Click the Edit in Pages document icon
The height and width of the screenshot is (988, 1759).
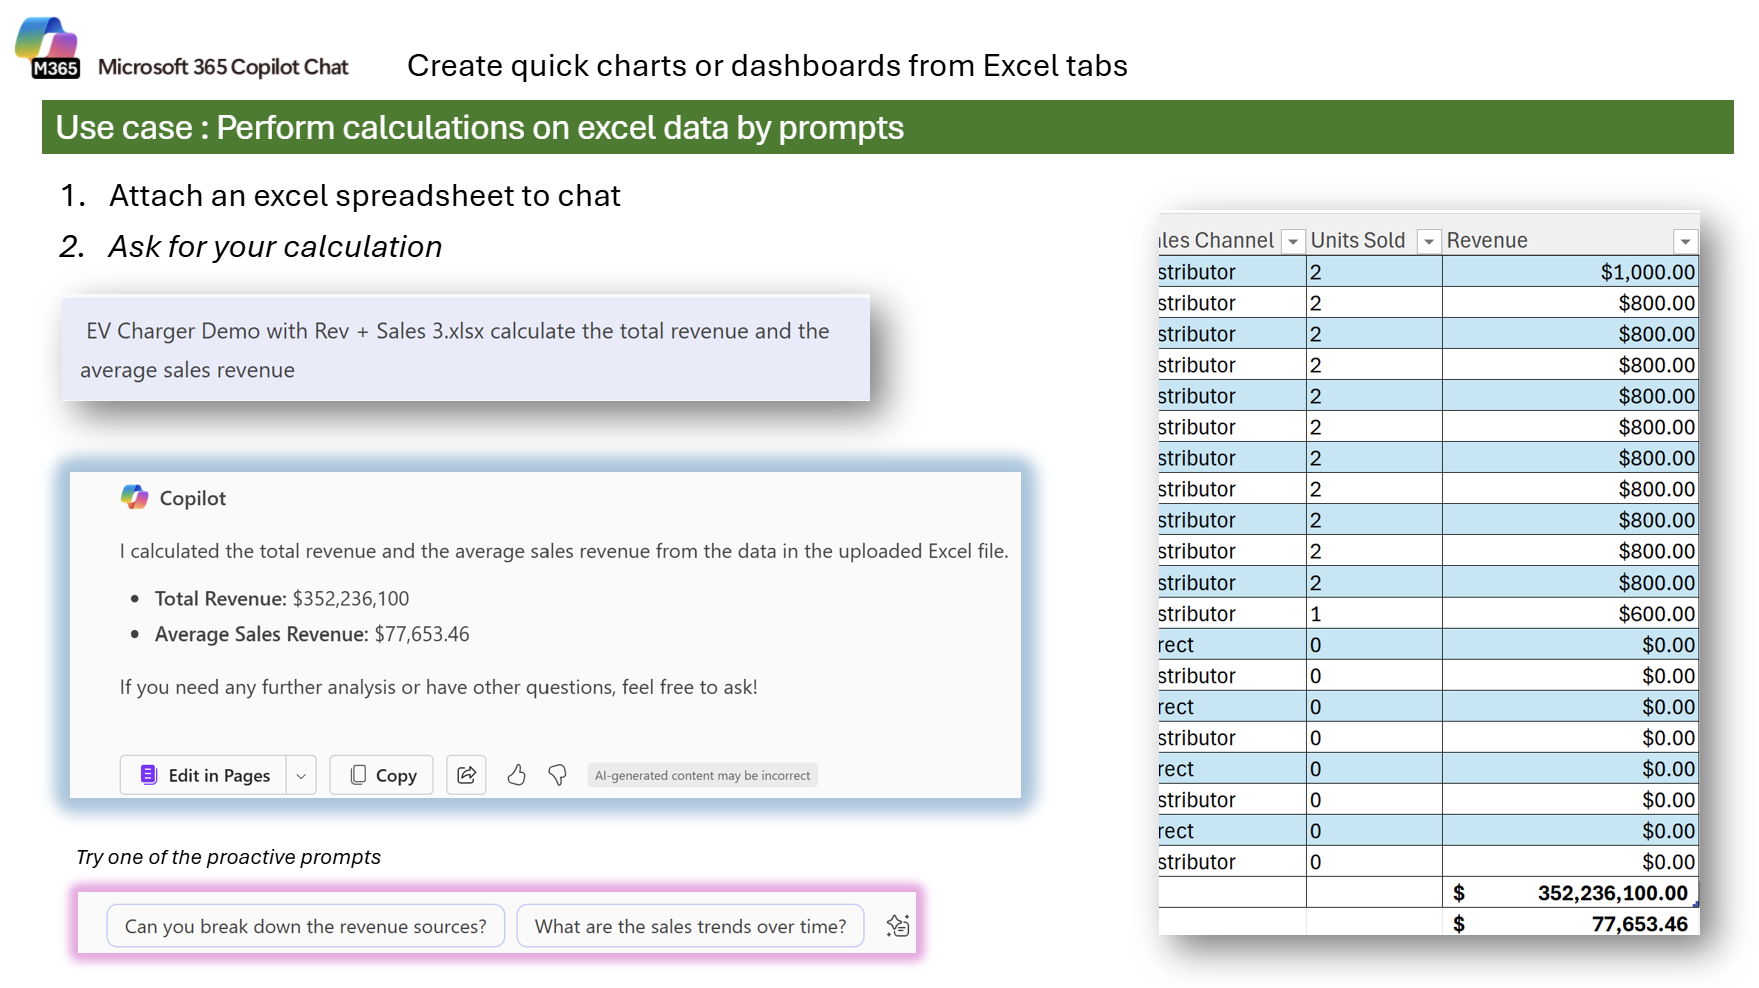[147, 775]
